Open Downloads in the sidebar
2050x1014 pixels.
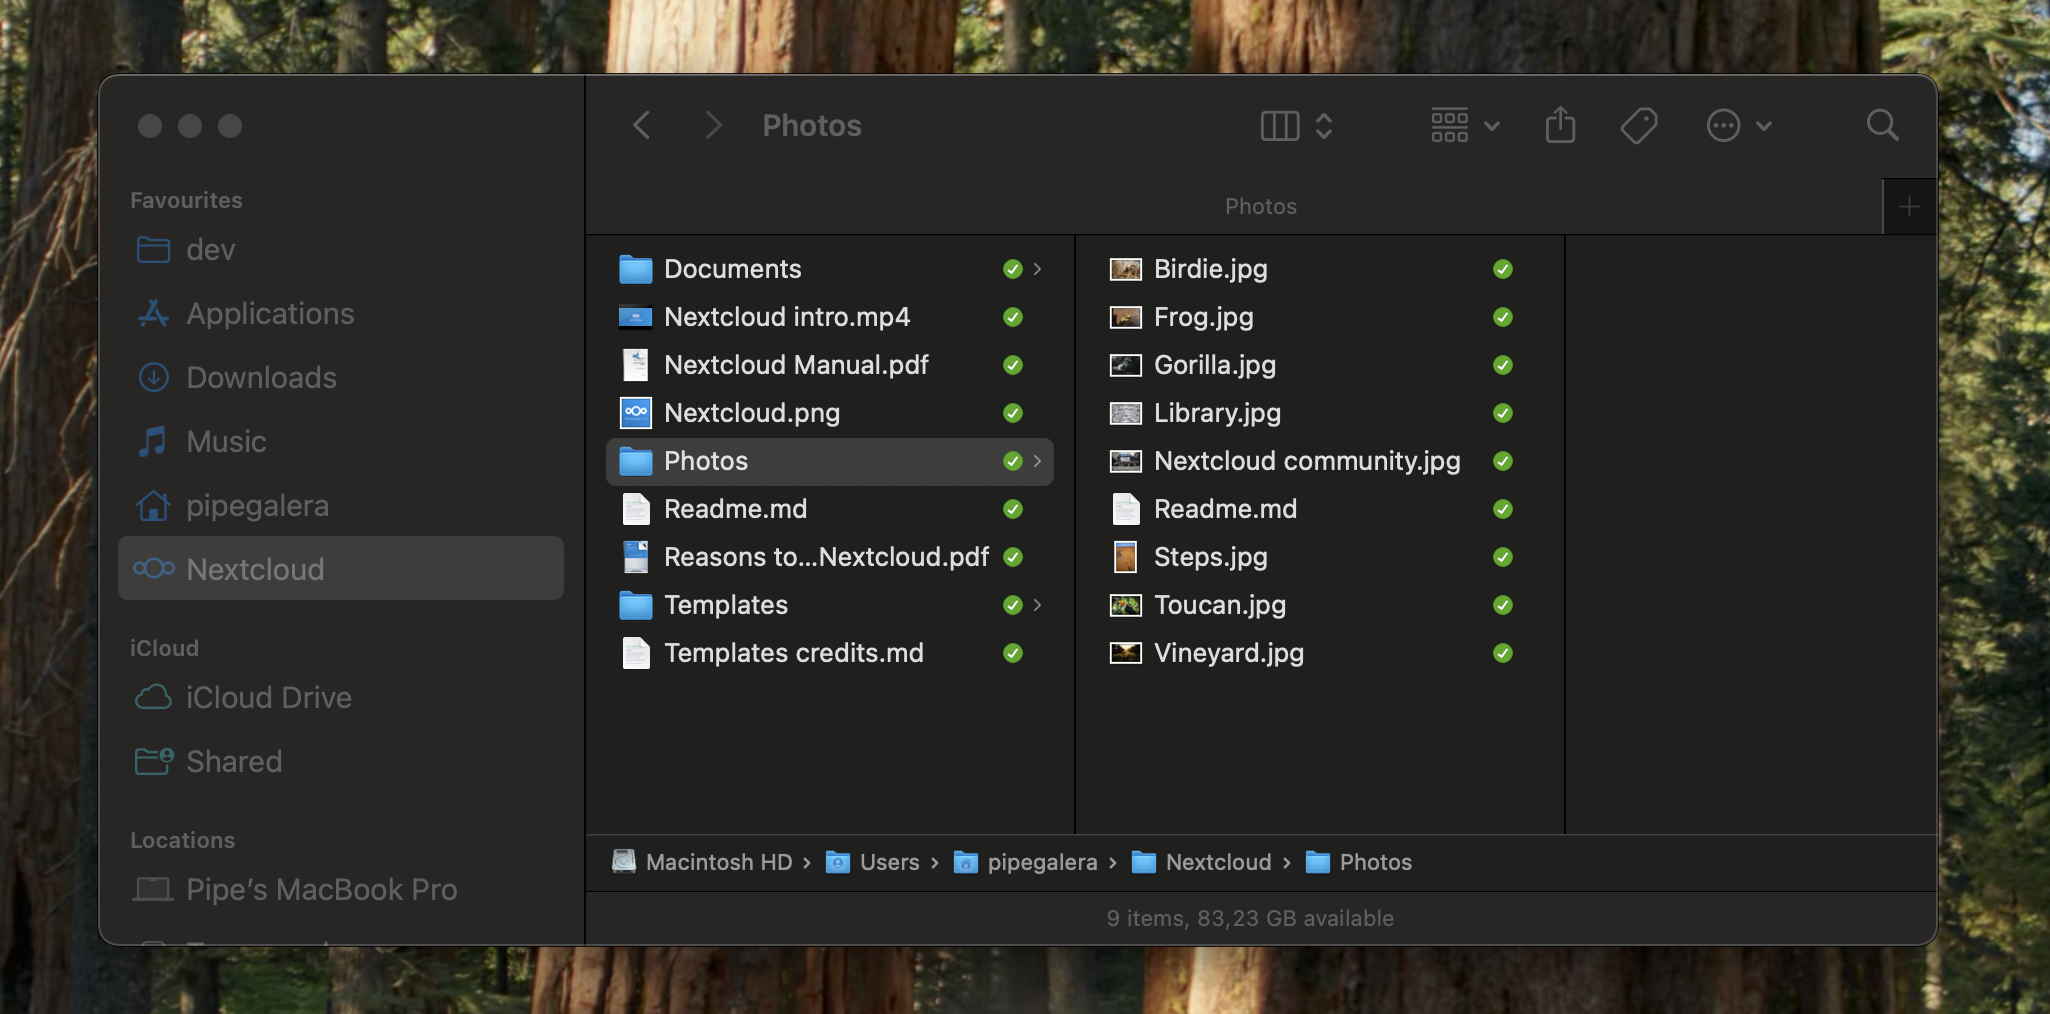point(340,378)
